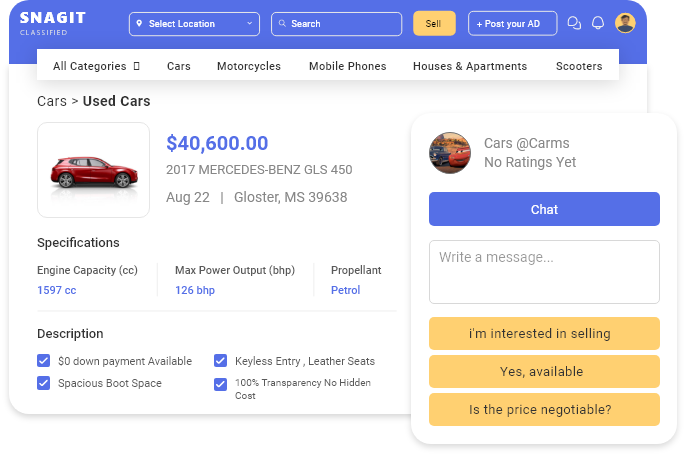The height and width of the screenshot is (456, 686).
Task: Click the Post your AD button
Action: (512, 24)
